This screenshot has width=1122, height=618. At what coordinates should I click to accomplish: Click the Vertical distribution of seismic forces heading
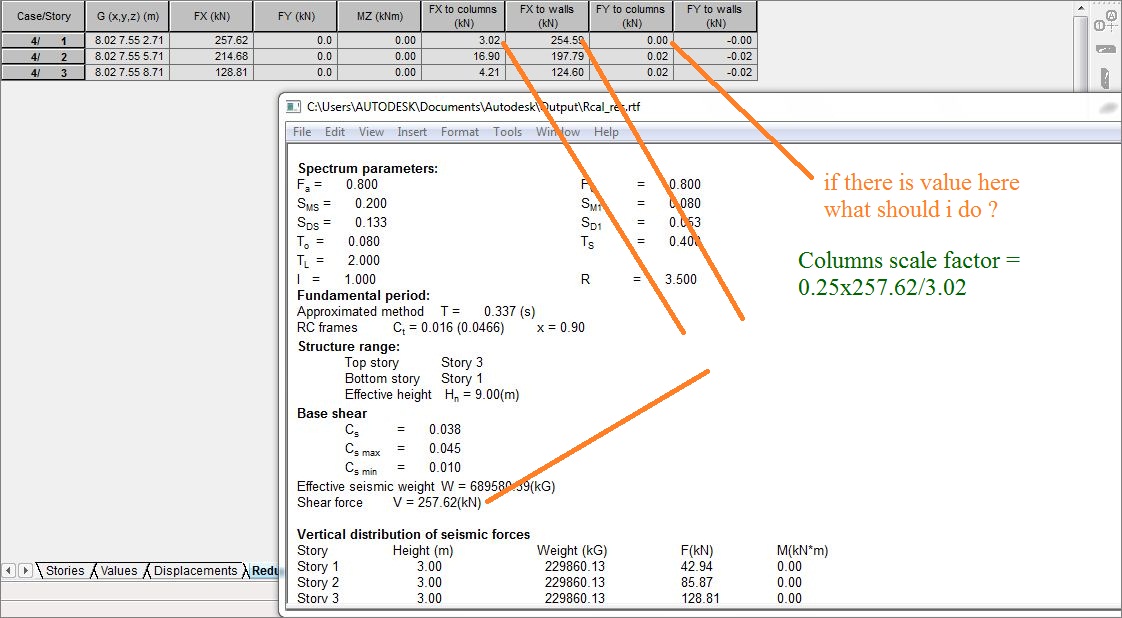[x=414, y=534]
